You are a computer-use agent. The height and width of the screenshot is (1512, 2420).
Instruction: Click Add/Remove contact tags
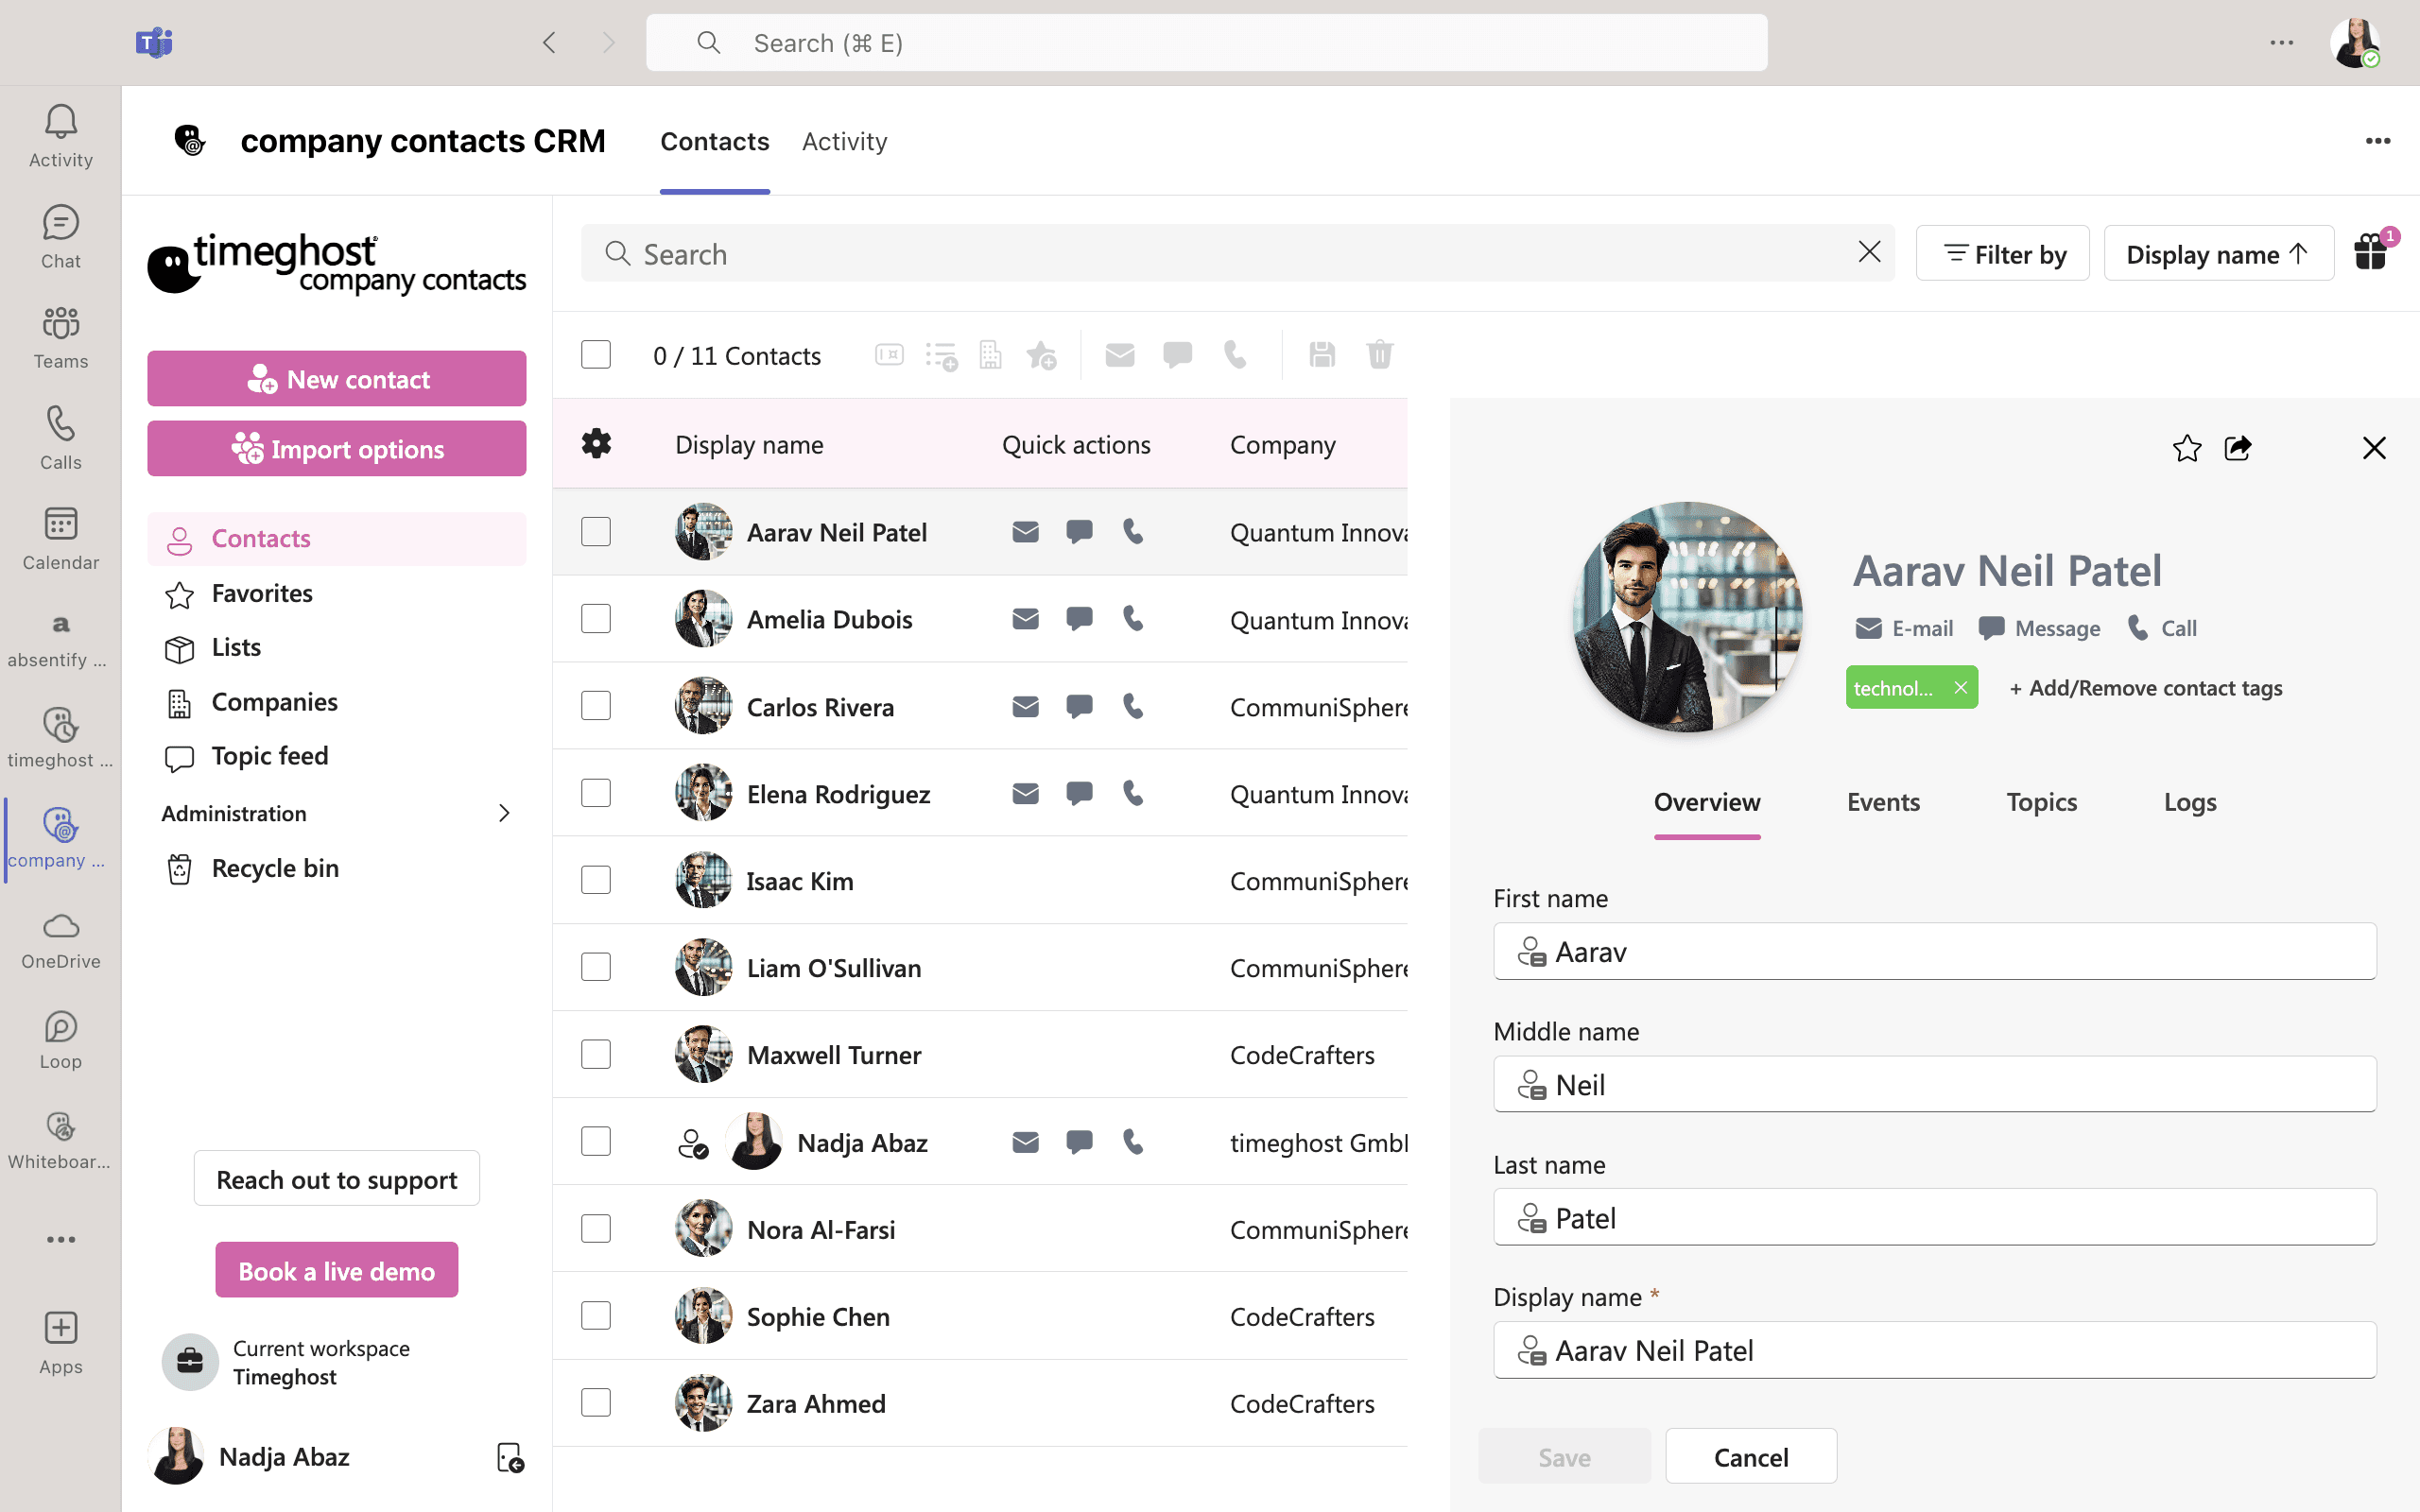(x=2146, y=688)
